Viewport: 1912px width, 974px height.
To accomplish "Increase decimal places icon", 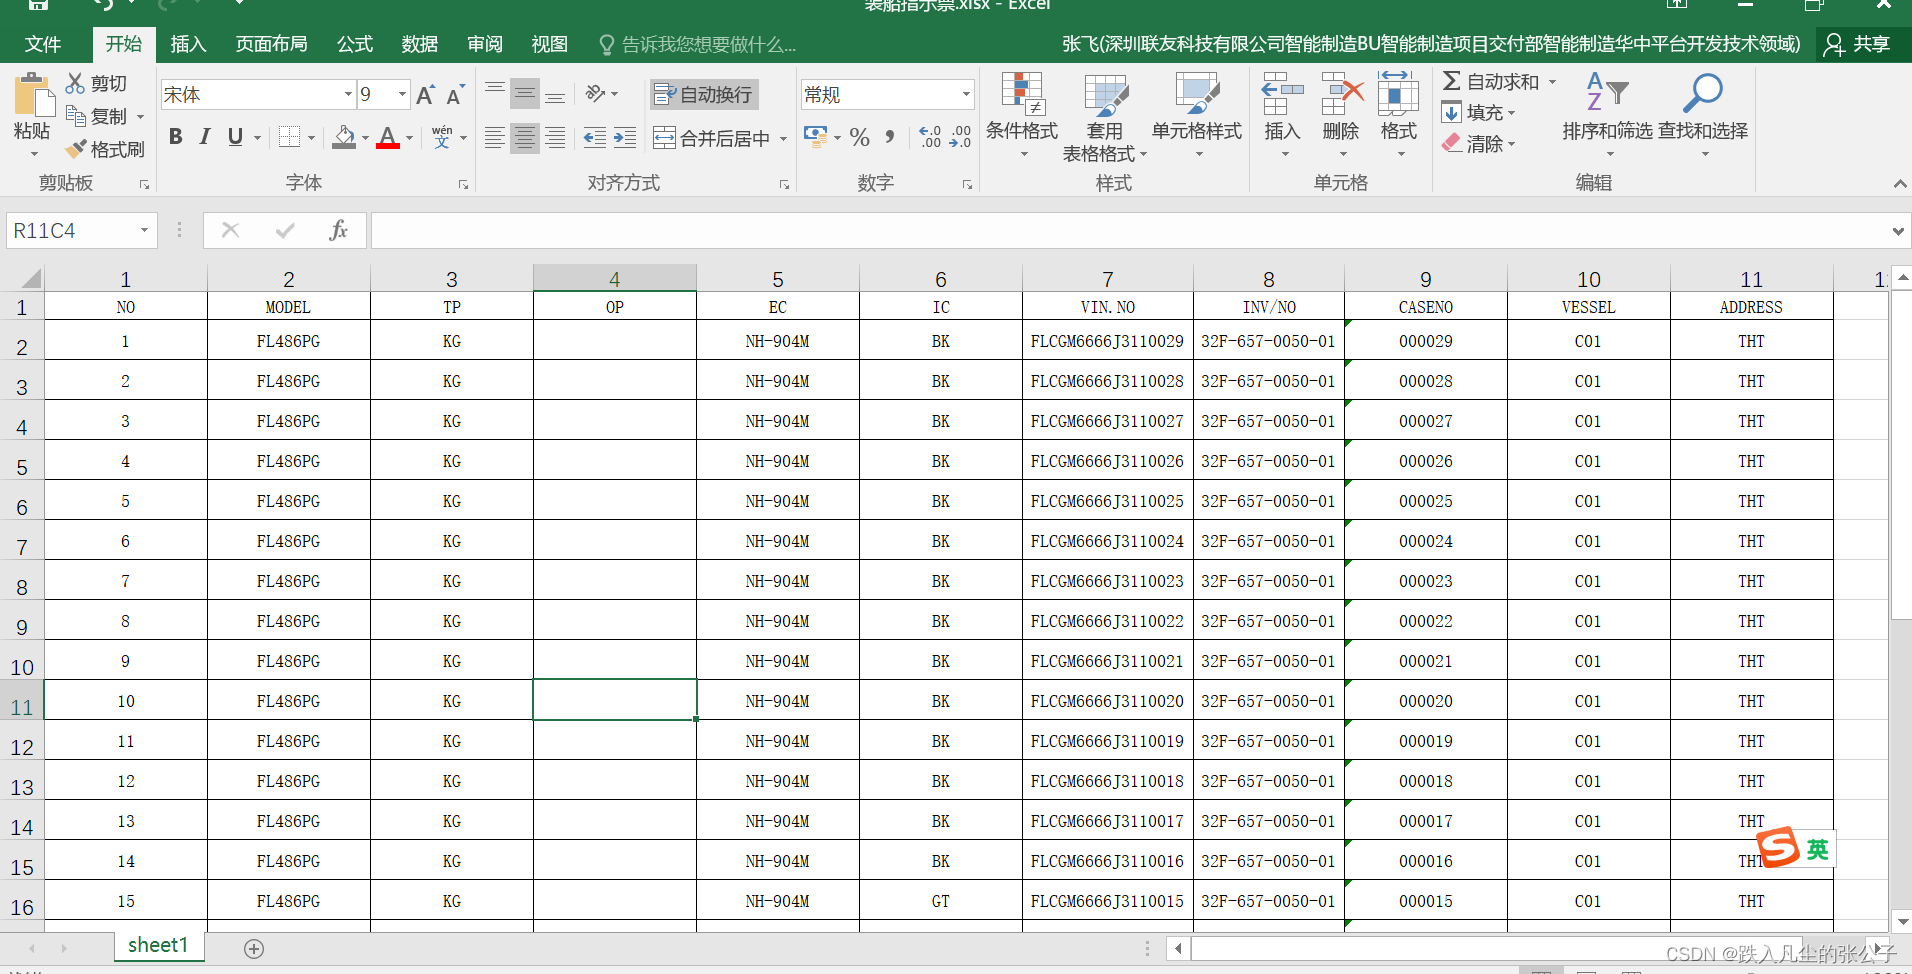I will 930,137.
